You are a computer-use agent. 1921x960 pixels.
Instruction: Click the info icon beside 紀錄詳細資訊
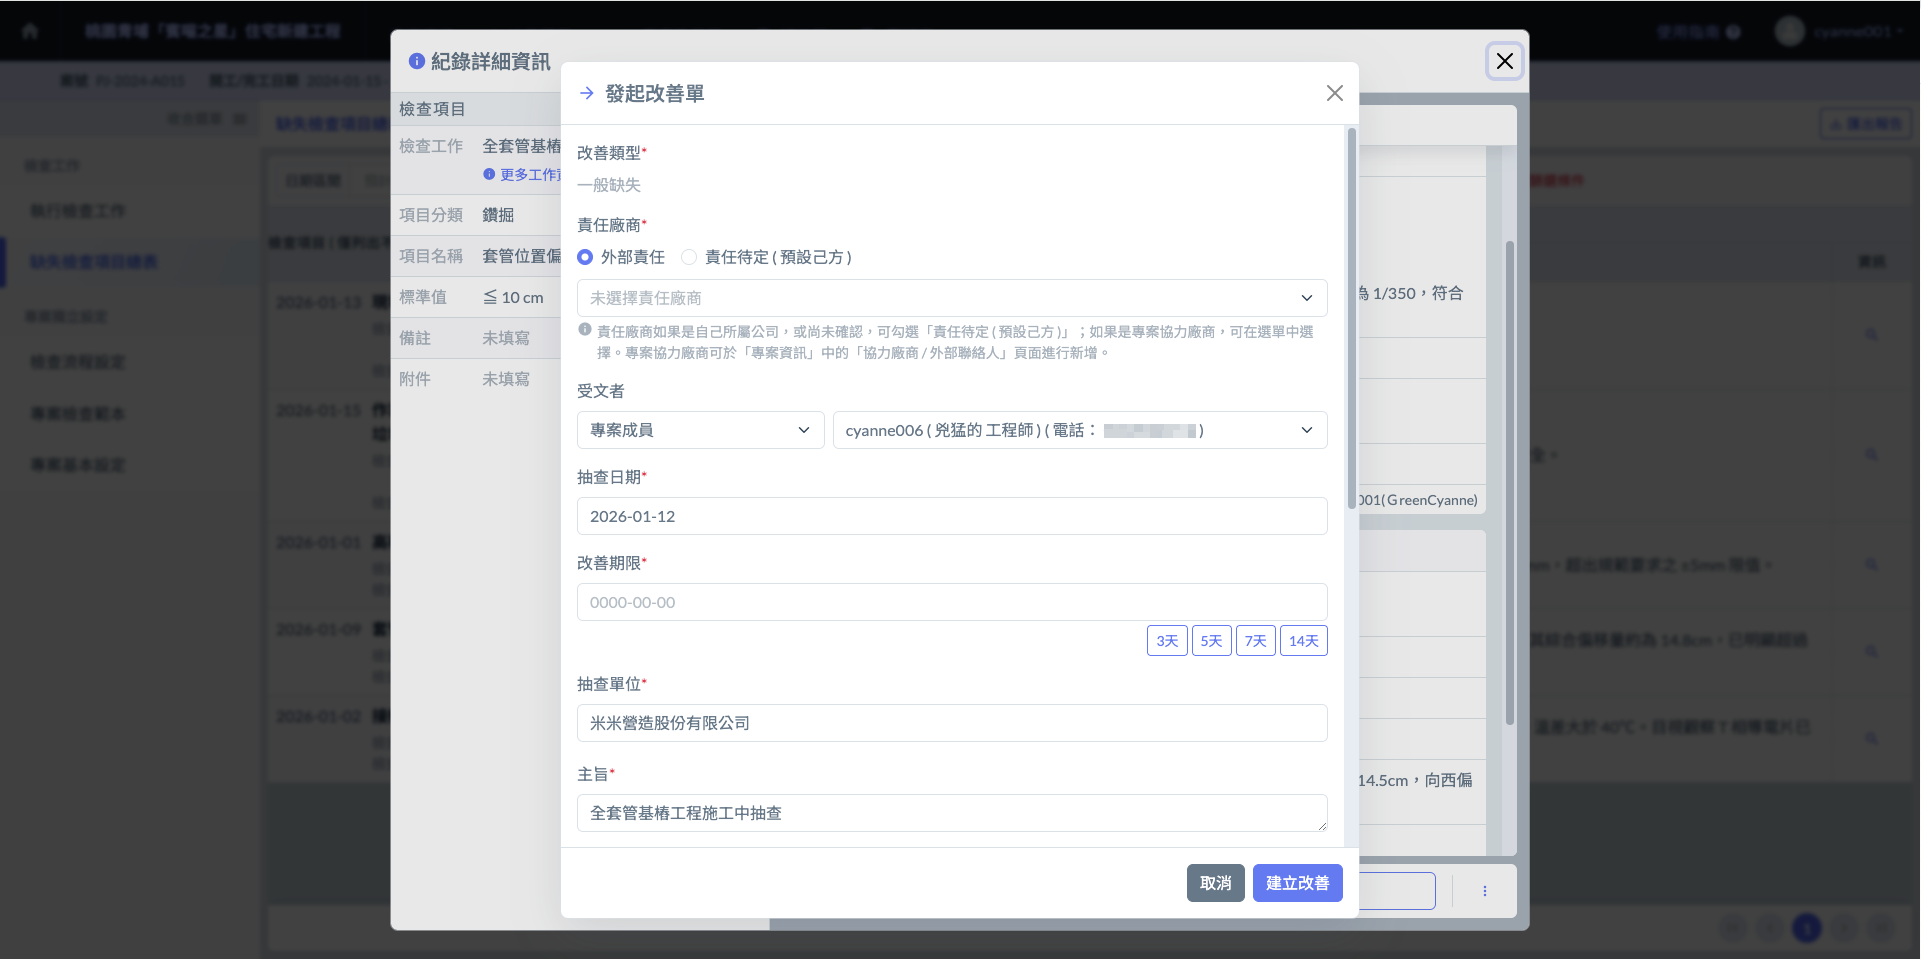point(417,61)
